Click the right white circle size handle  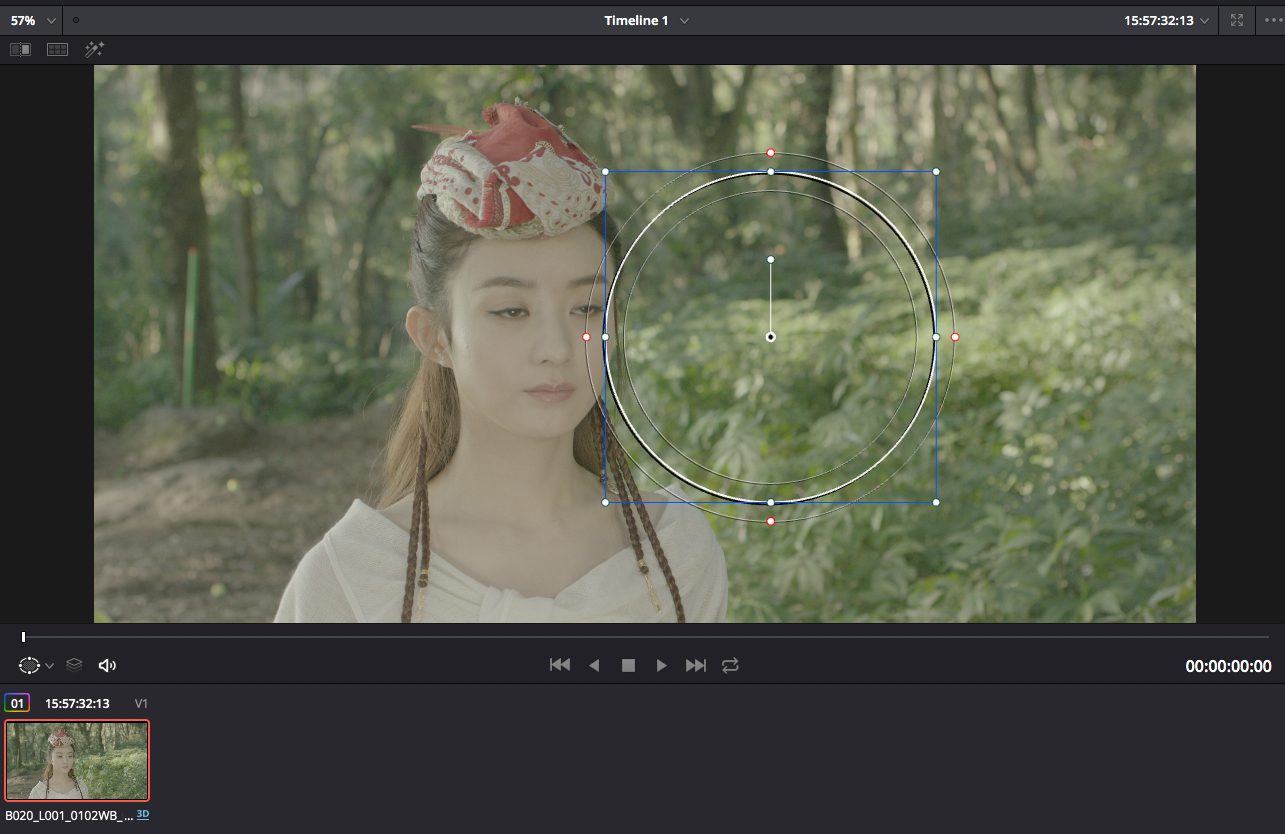[936, 338]
